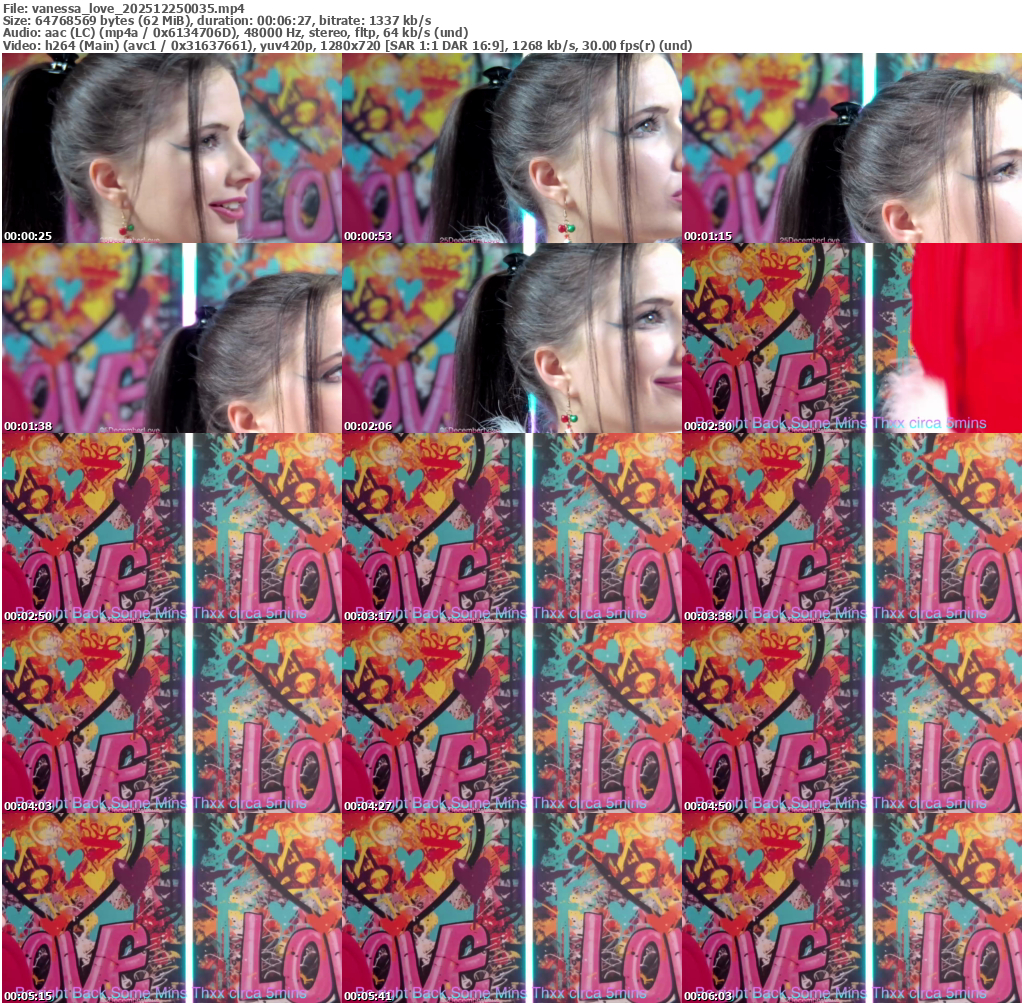This screenshot has height=1003, width=1024.
Task: Select the frame stamped 00:02:30
Action: [x=852, y=338]
